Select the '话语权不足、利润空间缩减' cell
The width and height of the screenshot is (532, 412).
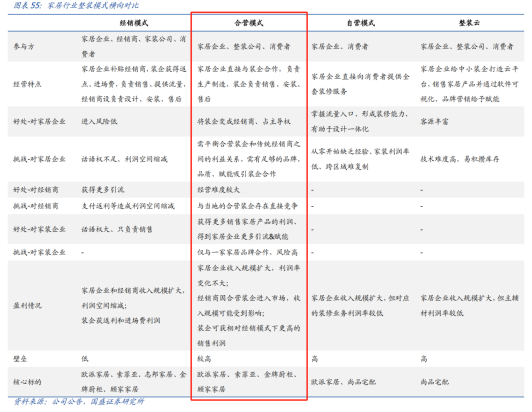point(124,159)
